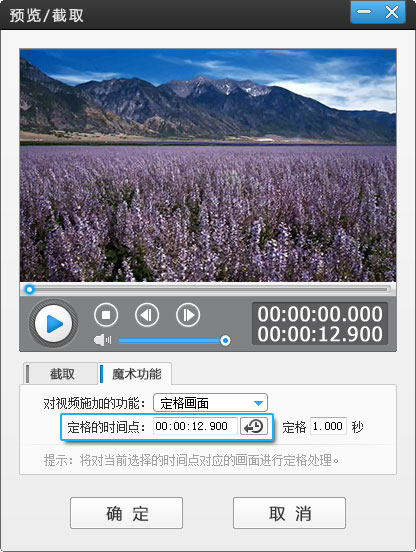Click the video seek bar handle

tap(30, 290)
